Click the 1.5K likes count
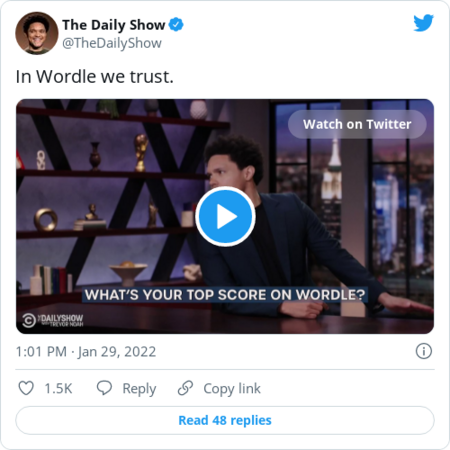Image resolution: width=450 pixels, height=450 pixels. (58, 389)
